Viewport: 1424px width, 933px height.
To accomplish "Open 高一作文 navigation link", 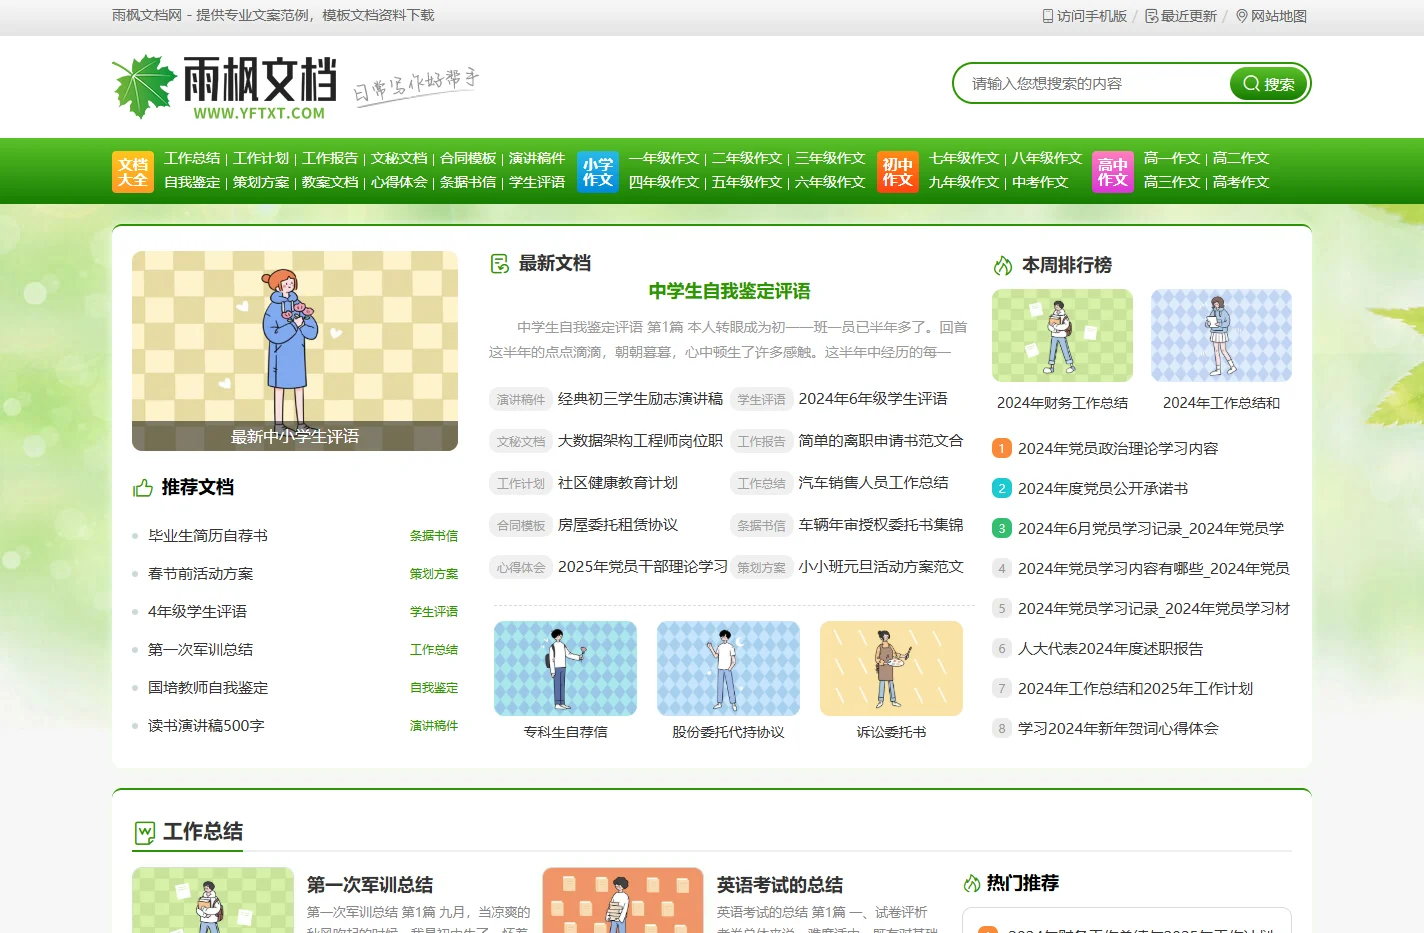I will pyautogui.click(x=1172, y=158).
